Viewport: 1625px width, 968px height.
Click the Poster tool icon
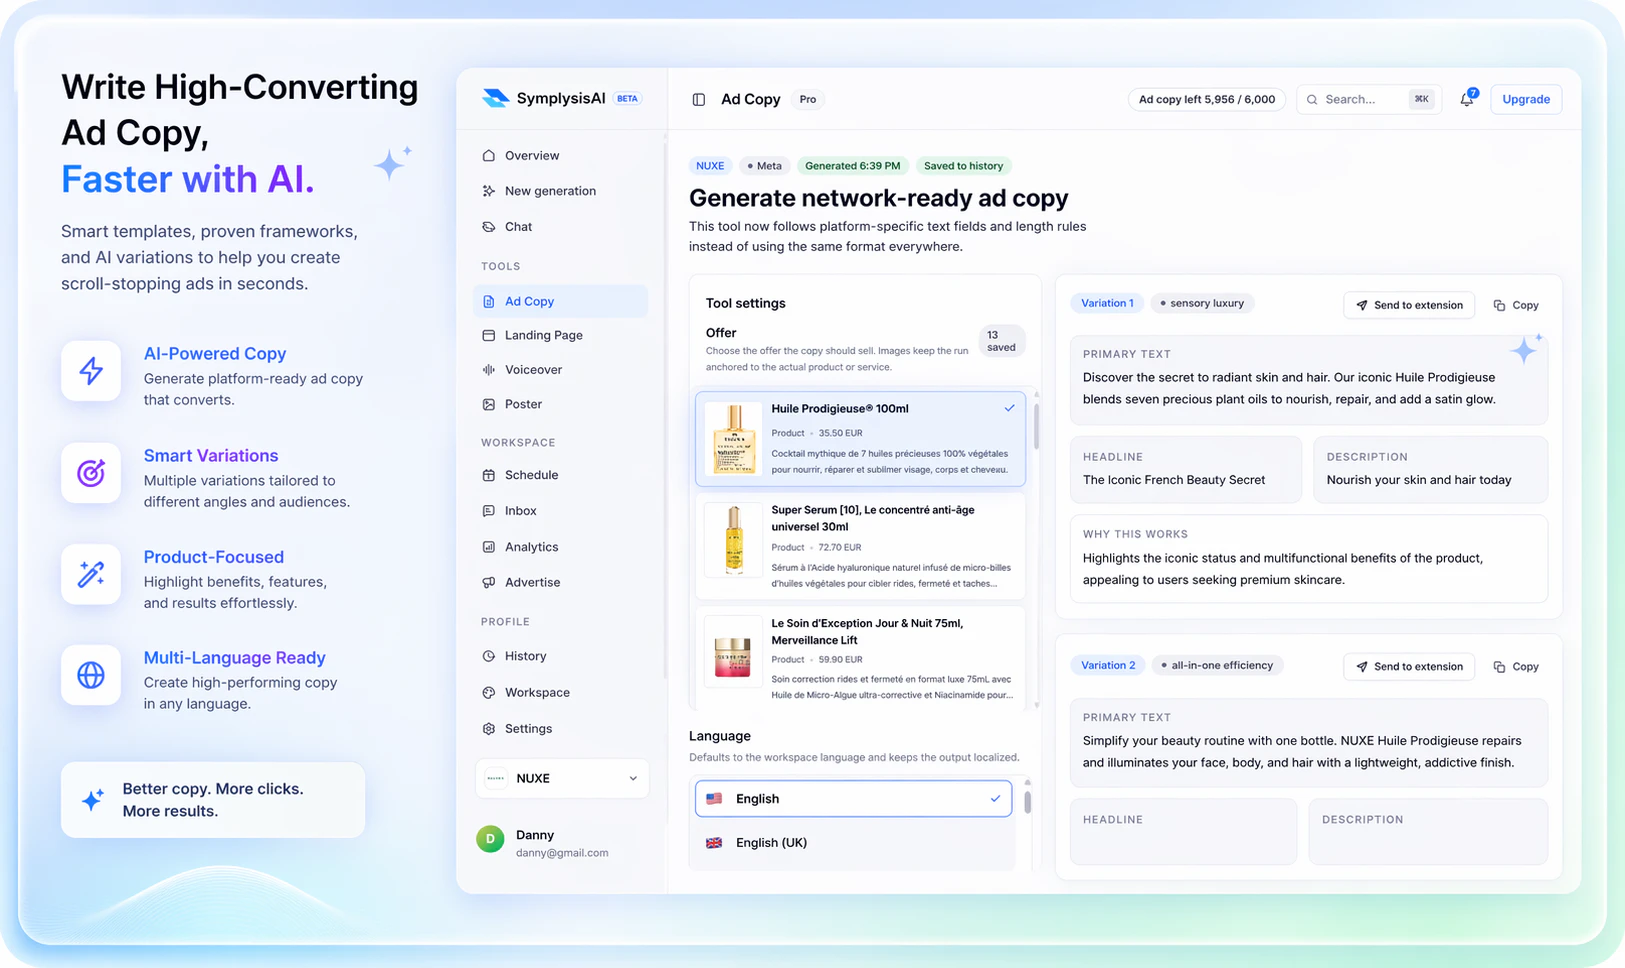point(489,404)
